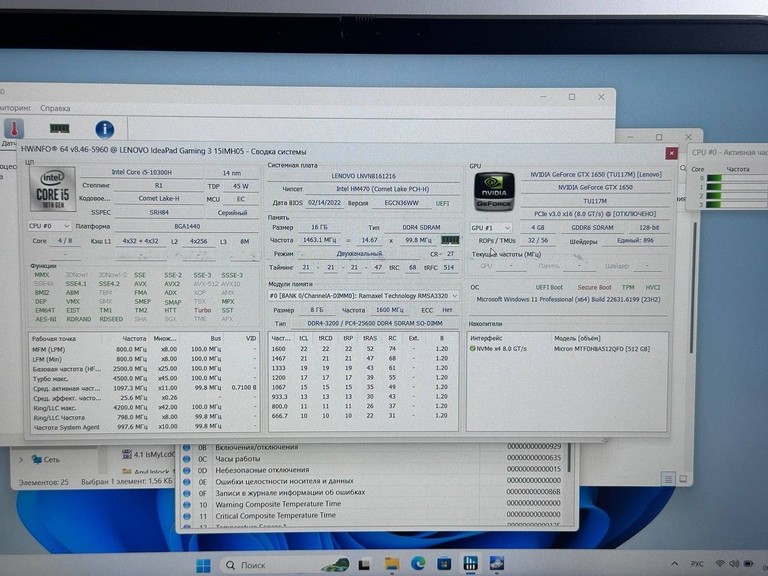Click the DDR4 SDRAM memory type field
Screen dimensions: 768x576
(421, 227)
